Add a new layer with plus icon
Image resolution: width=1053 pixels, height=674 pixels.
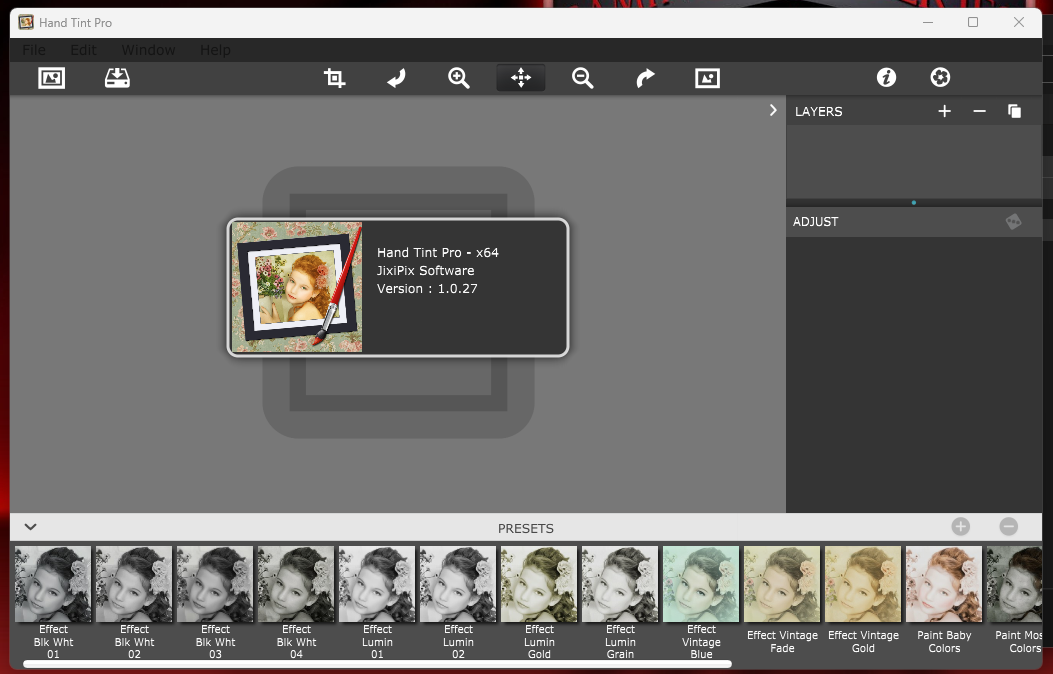[x=944, y=111]
